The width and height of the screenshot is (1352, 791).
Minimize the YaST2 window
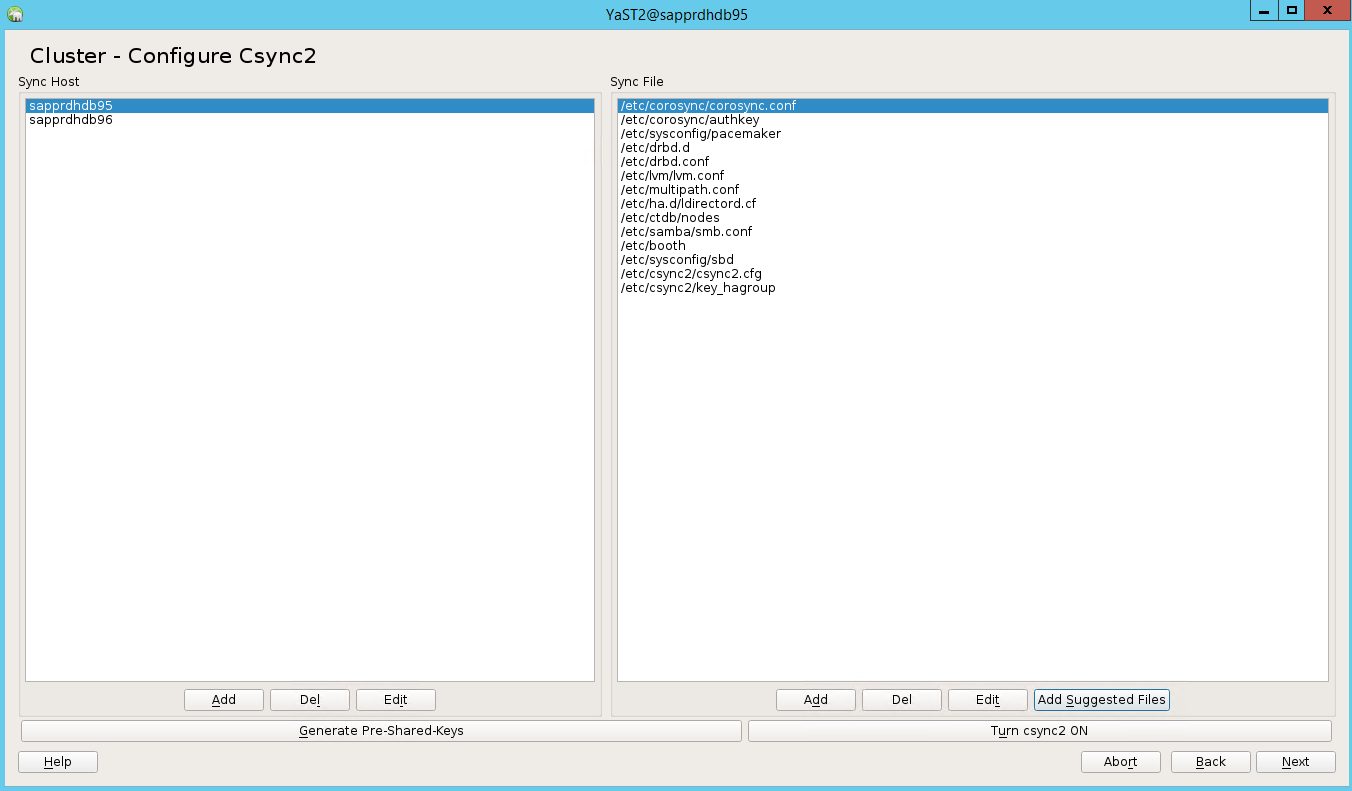tap(1264, 10)
